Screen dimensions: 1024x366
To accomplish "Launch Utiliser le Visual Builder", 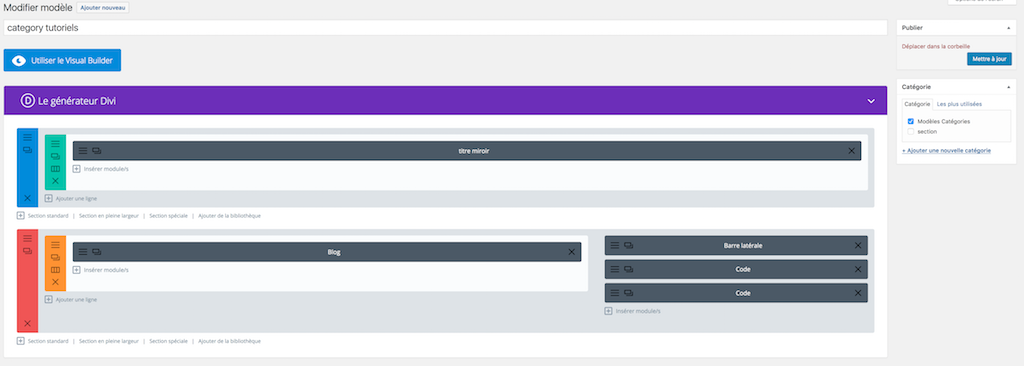I will [62, 60].
